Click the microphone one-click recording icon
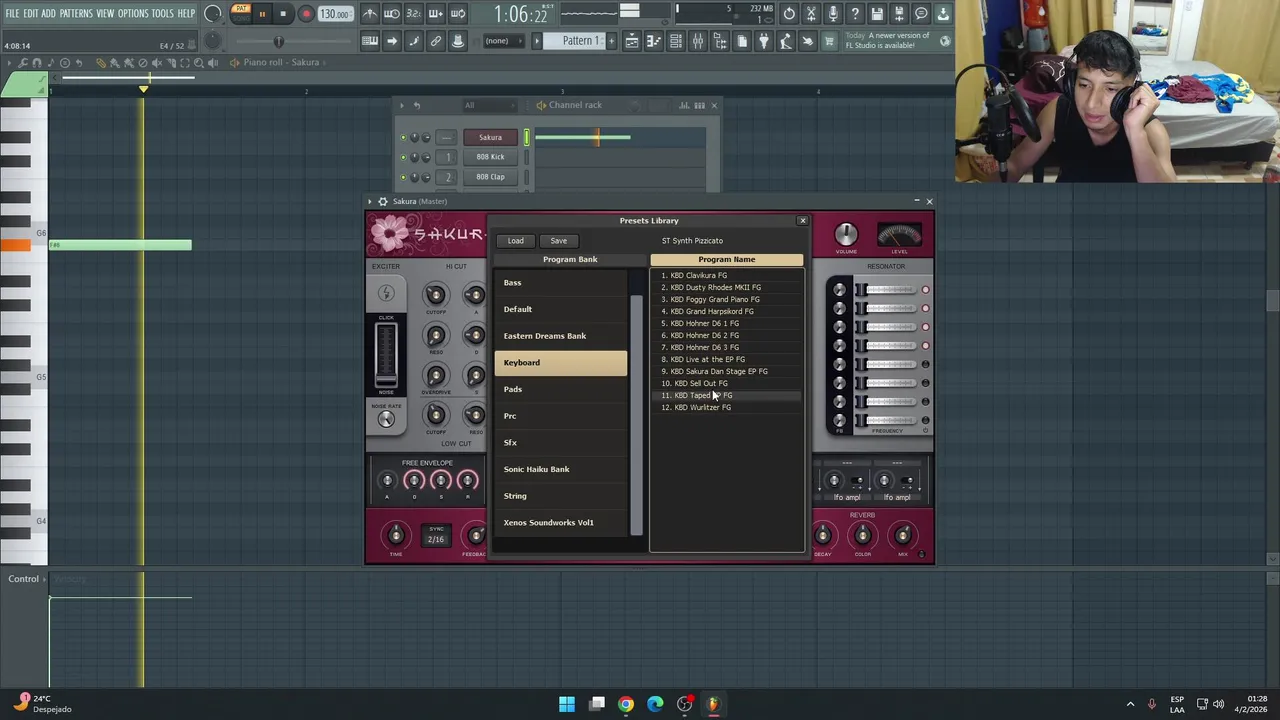The image size is (1280, 720). [x=833, y=14]
